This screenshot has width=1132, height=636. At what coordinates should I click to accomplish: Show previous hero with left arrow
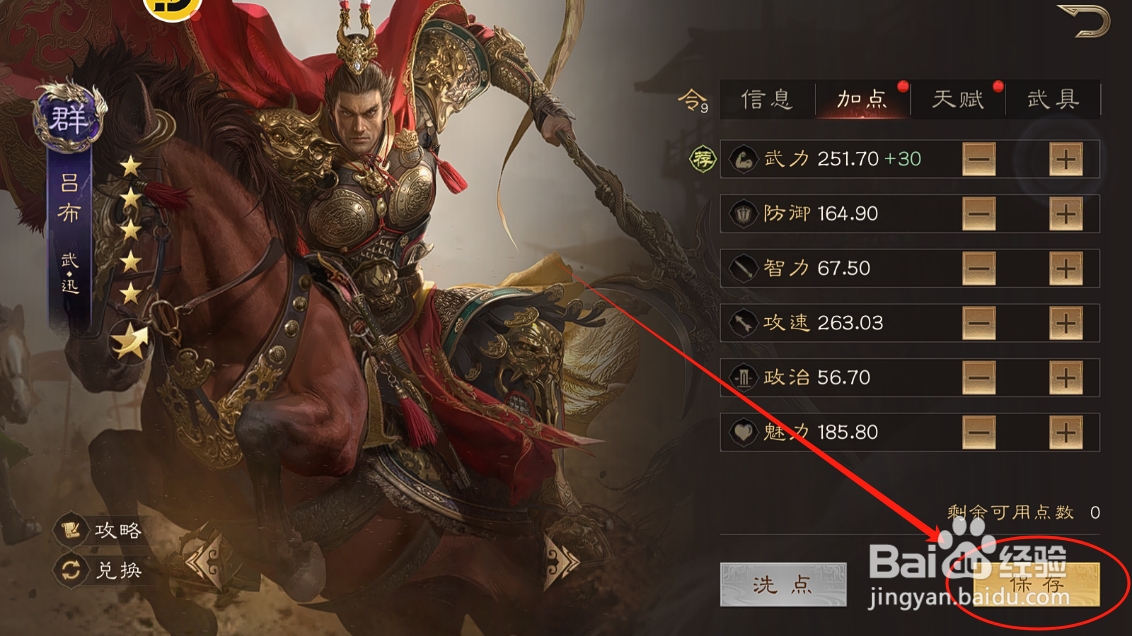[204, 561]
